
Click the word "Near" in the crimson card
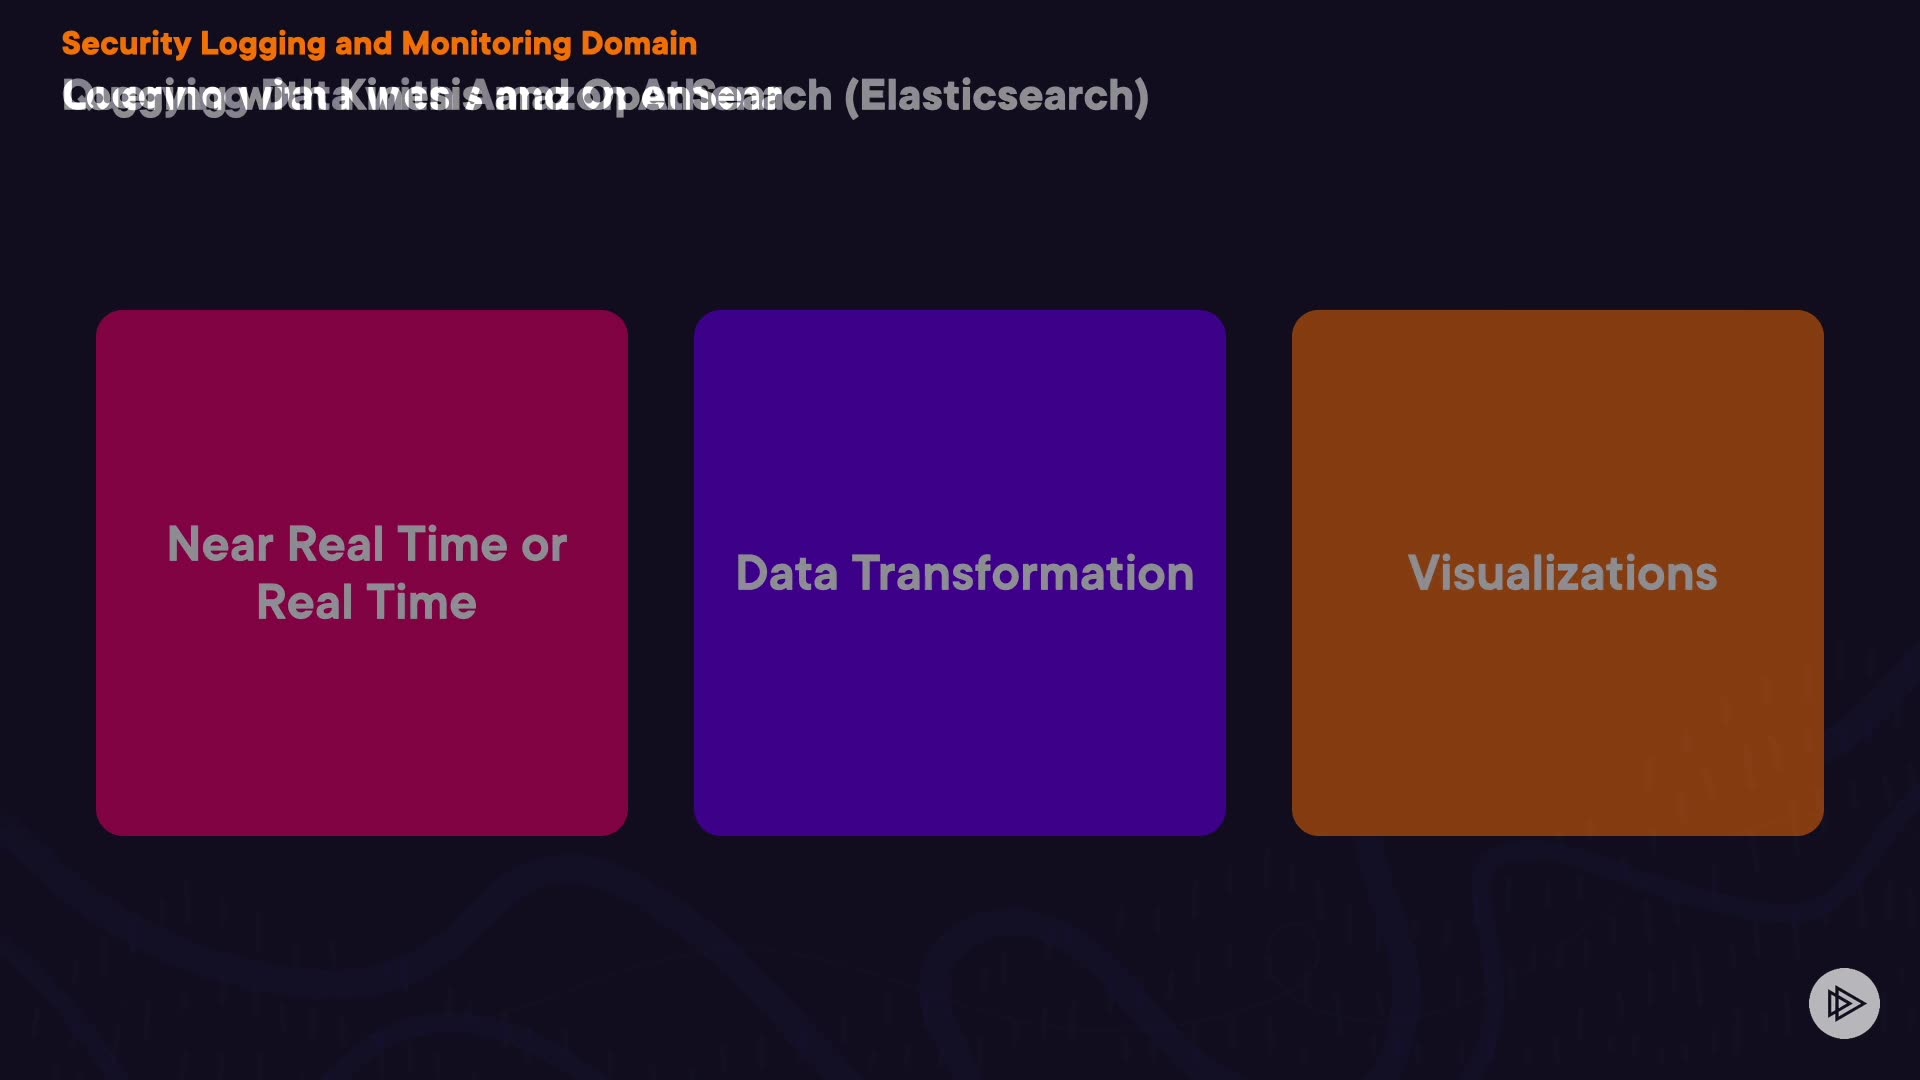220,545
